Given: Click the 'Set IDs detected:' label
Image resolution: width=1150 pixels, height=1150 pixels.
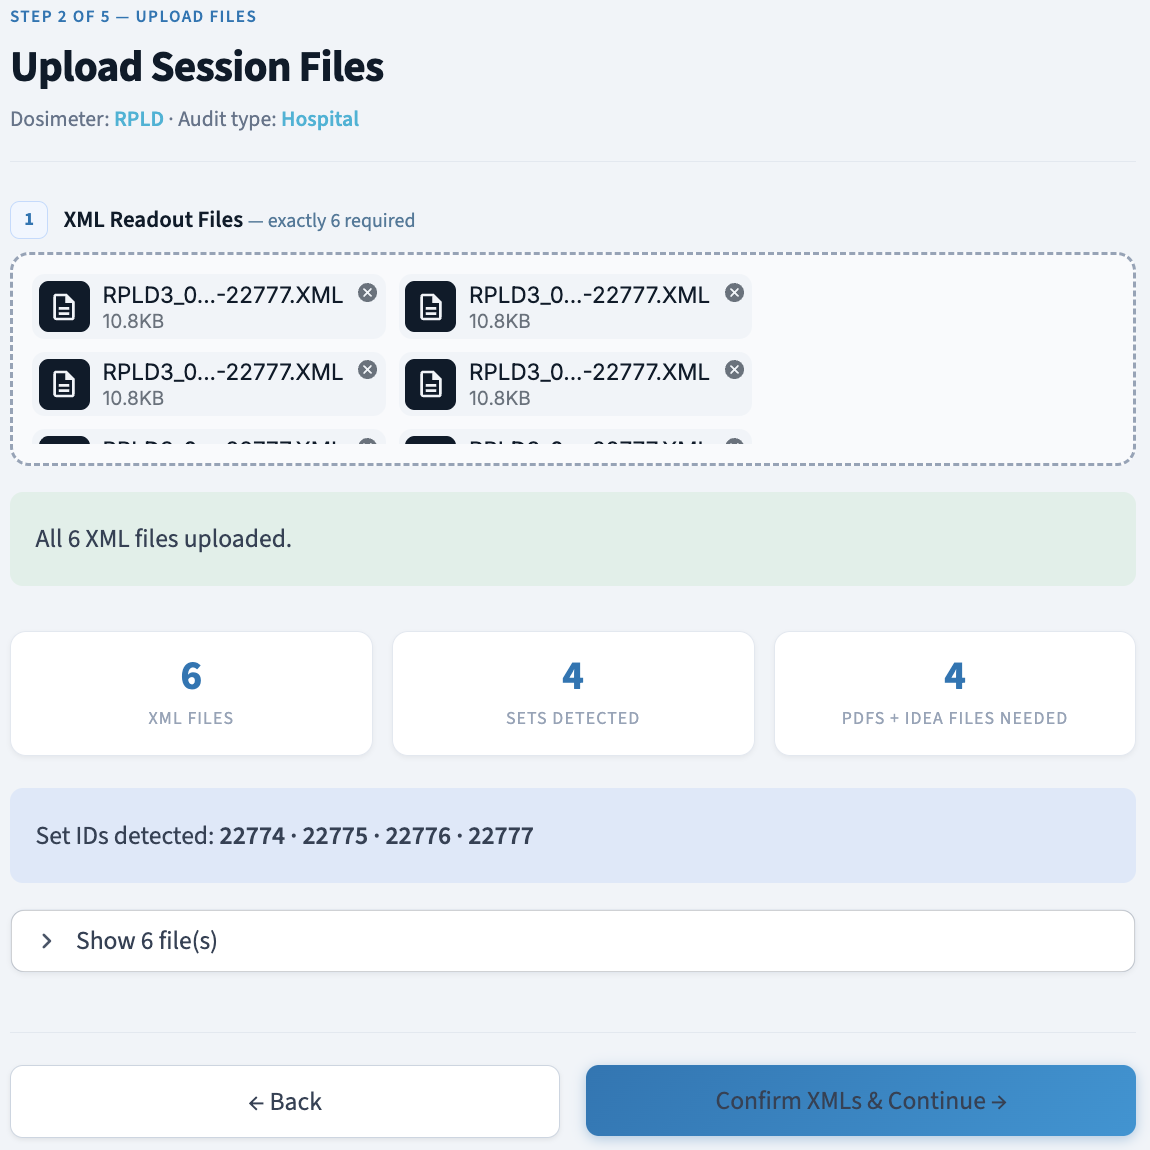Looking at the screenshot, I should pos(125,836).
